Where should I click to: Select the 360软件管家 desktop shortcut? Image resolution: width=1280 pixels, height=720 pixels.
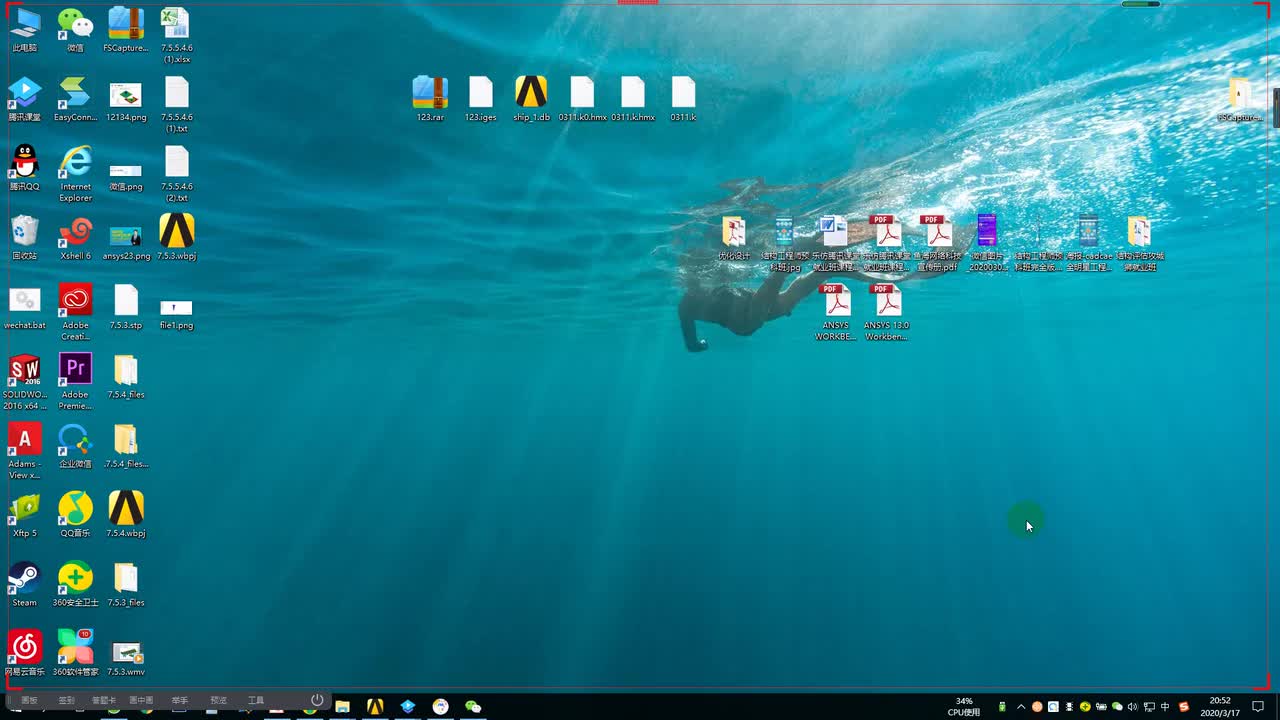click(75, 653)
